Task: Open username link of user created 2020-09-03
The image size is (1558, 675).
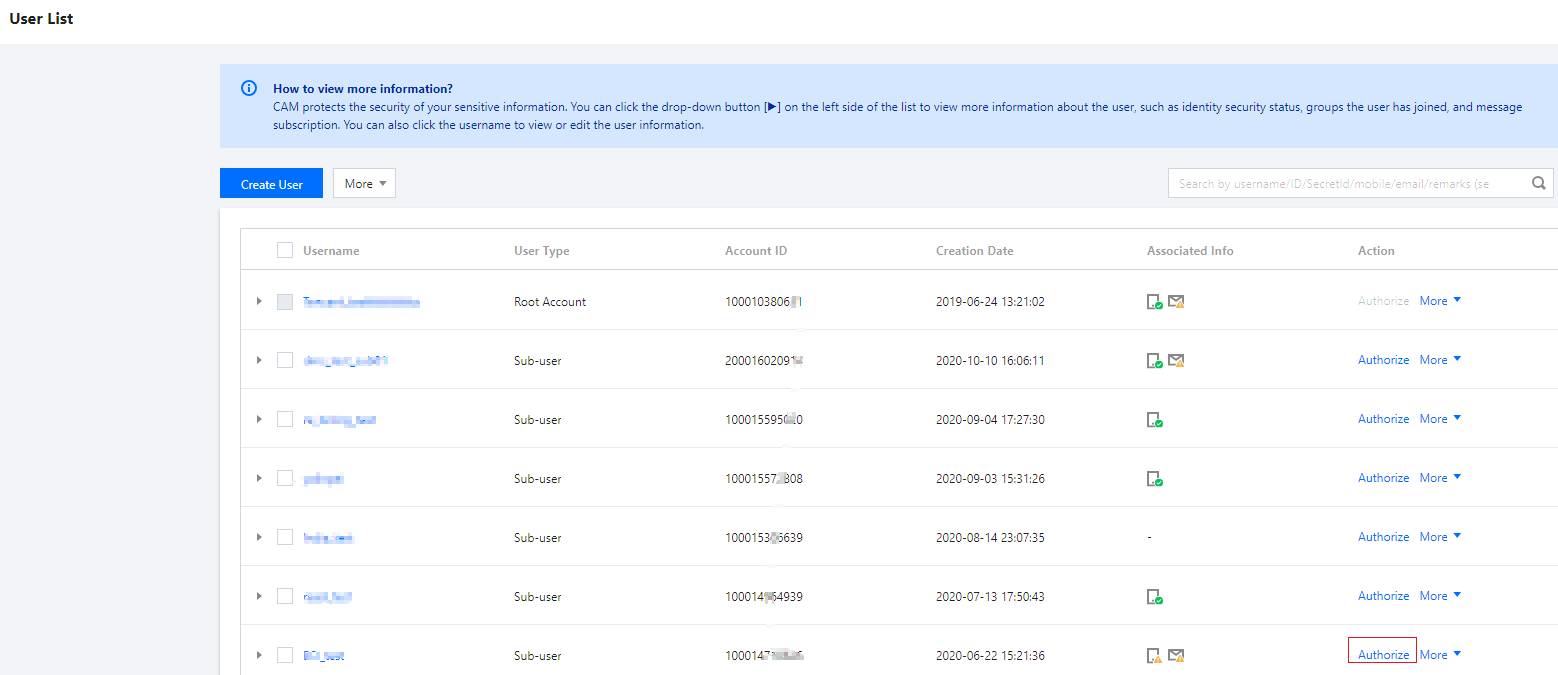Action: (323, 479)
